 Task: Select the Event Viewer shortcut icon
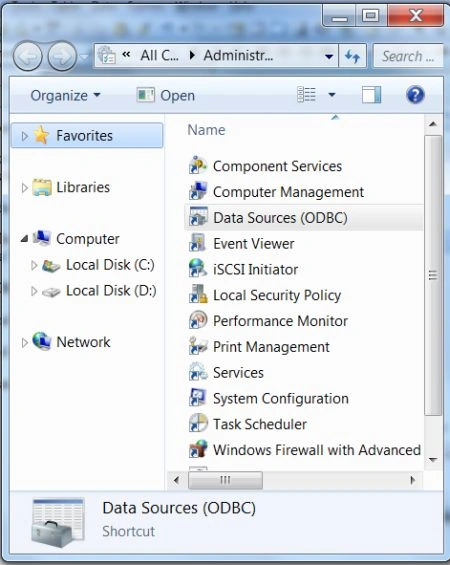pos(198,243)
